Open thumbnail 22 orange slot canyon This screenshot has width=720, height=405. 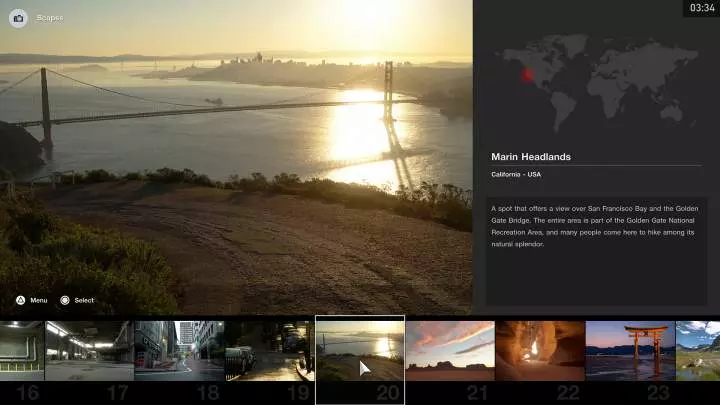click(539, 350)
